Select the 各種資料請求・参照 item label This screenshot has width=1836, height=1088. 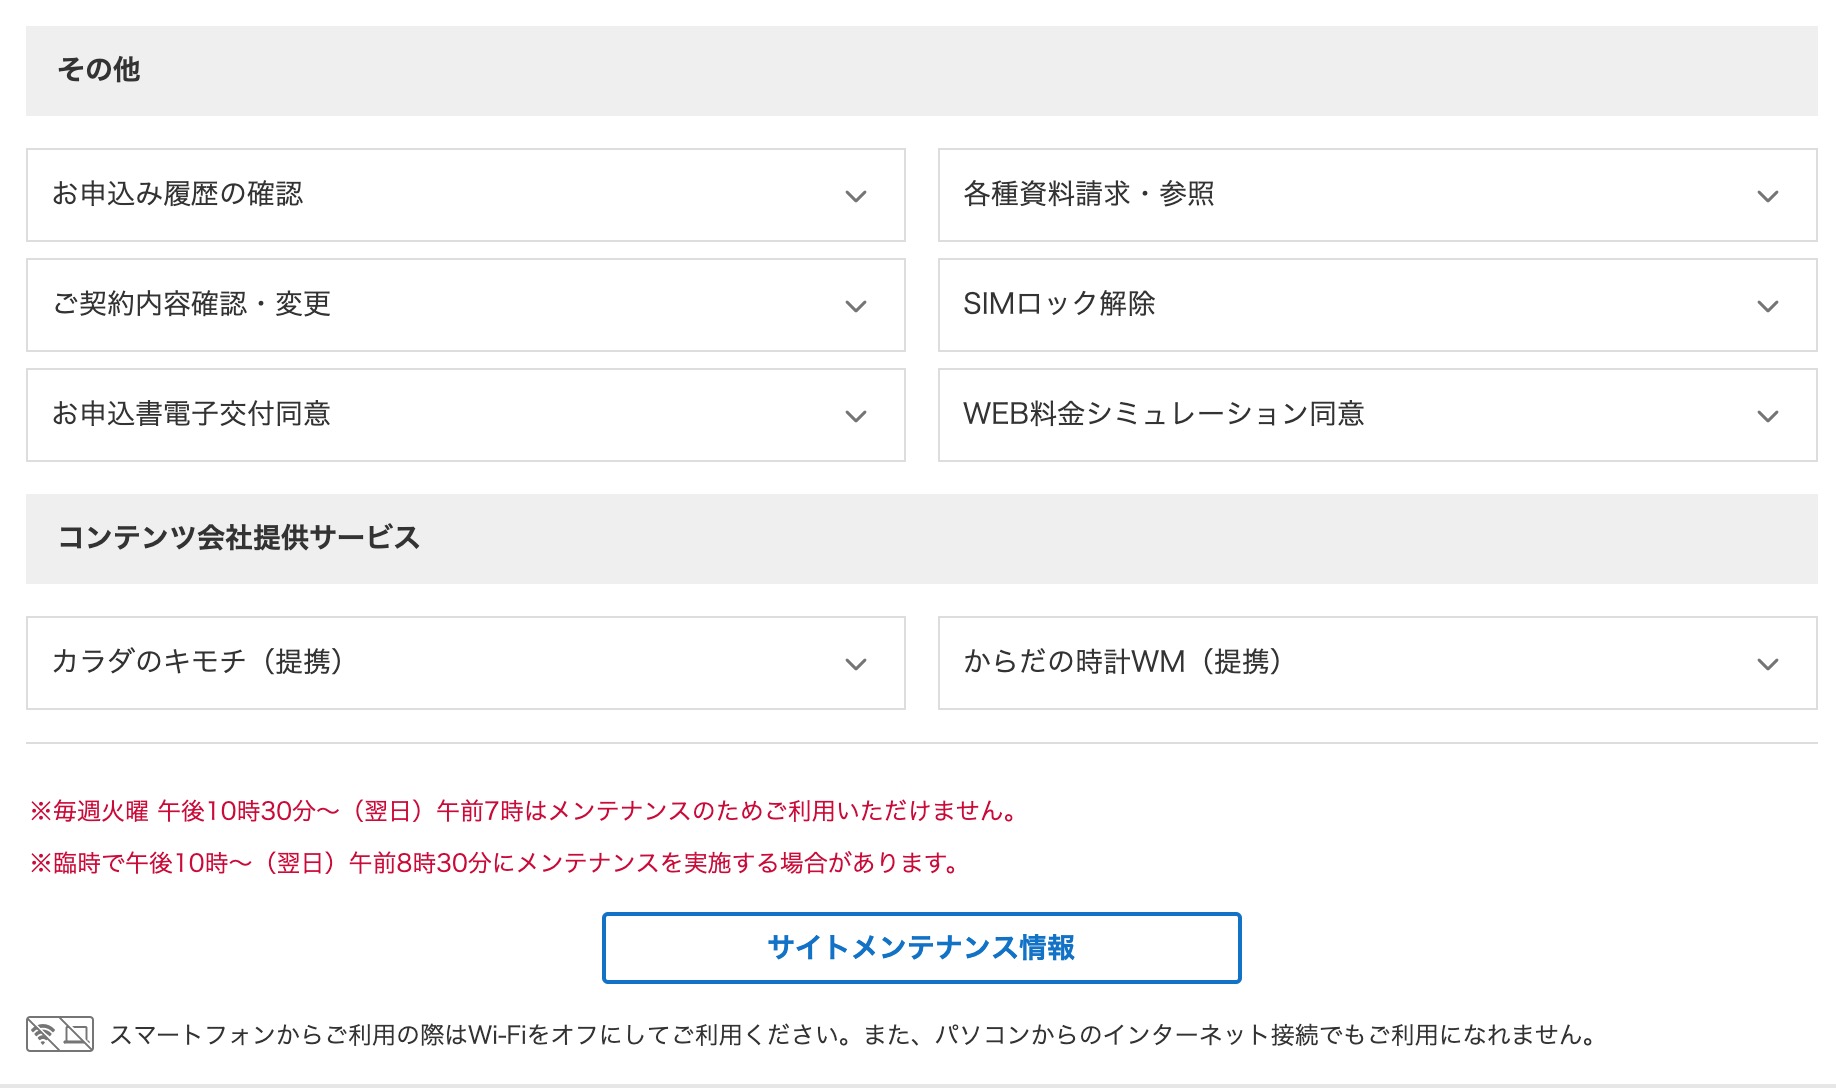[1088, 194]
